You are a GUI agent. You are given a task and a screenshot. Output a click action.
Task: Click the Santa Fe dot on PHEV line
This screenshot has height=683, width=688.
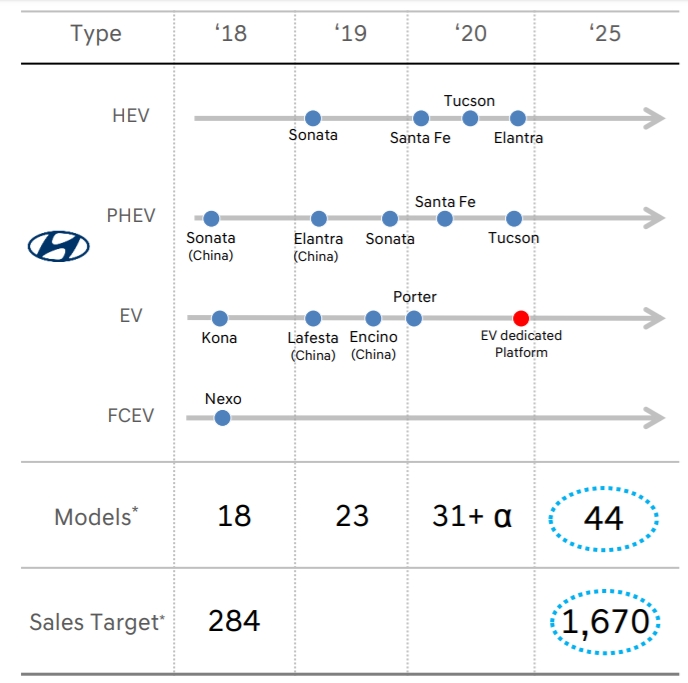[x=445, y=218]
